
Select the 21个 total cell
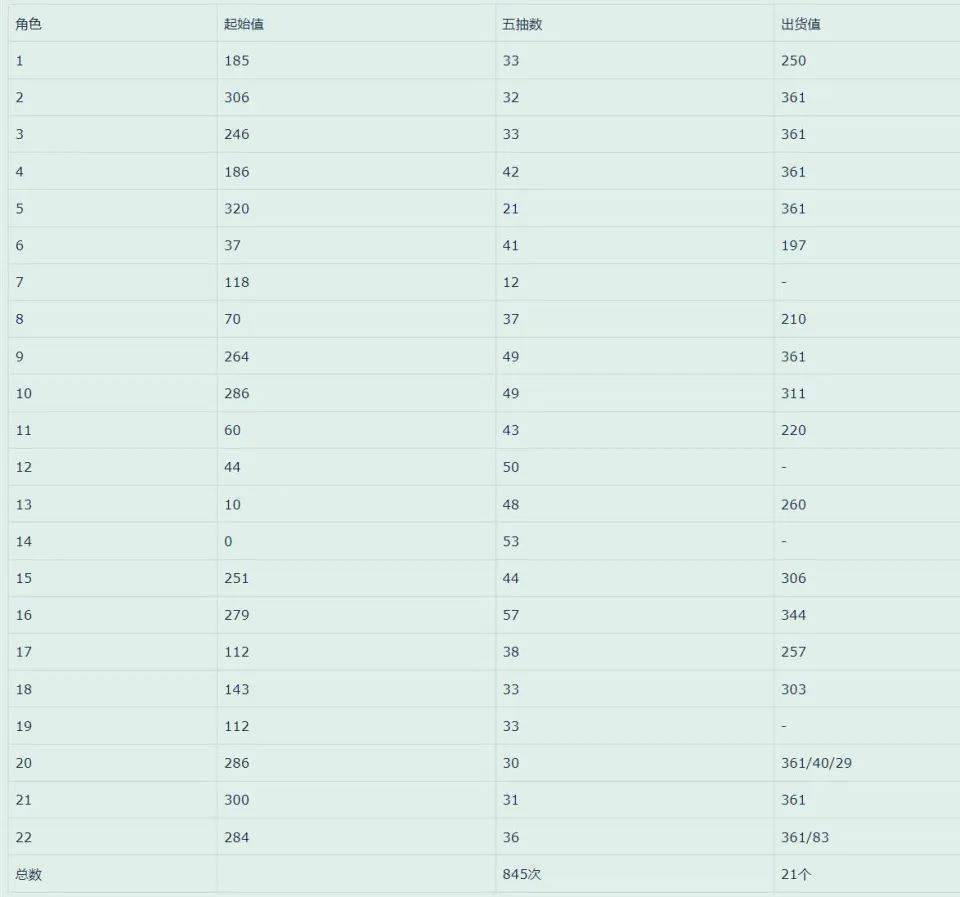click(x=796, y=874)
